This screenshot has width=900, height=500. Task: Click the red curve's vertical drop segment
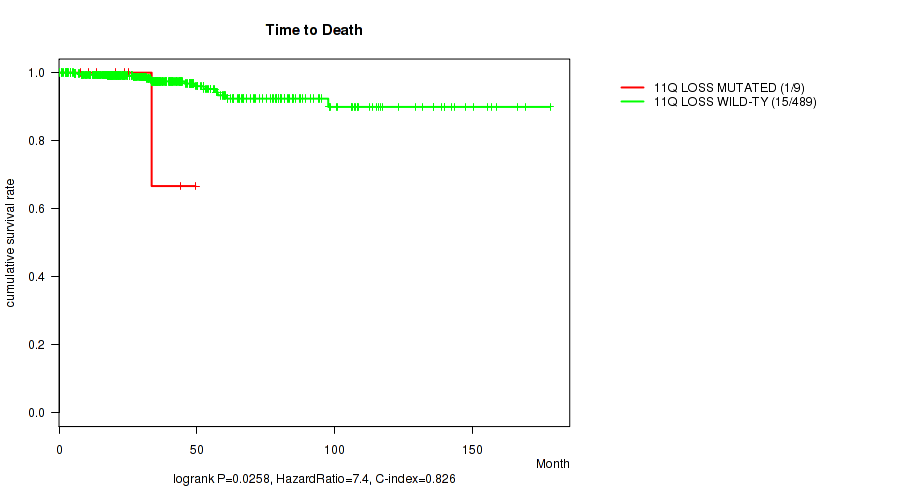pyautogui.click(x=151, y=130)
